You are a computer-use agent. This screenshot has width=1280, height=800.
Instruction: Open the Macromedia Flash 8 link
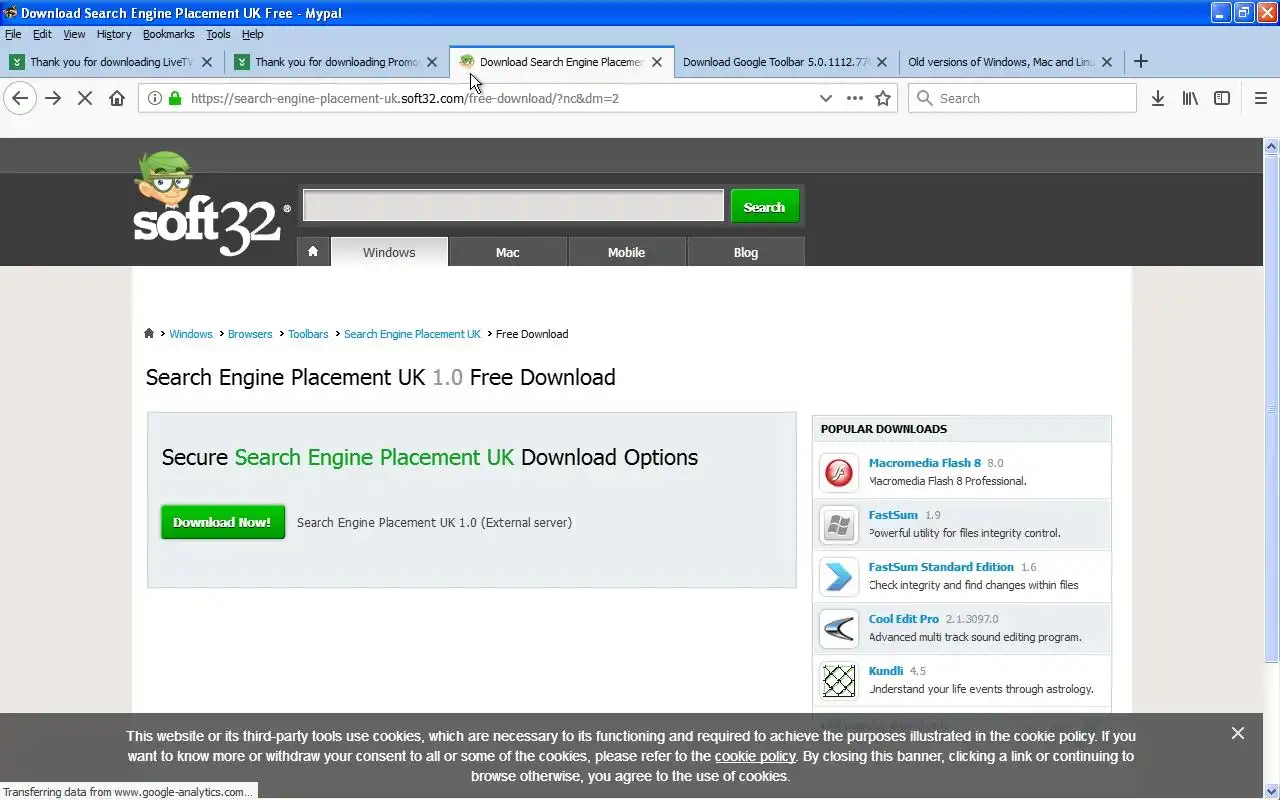[x=925, y=463]
